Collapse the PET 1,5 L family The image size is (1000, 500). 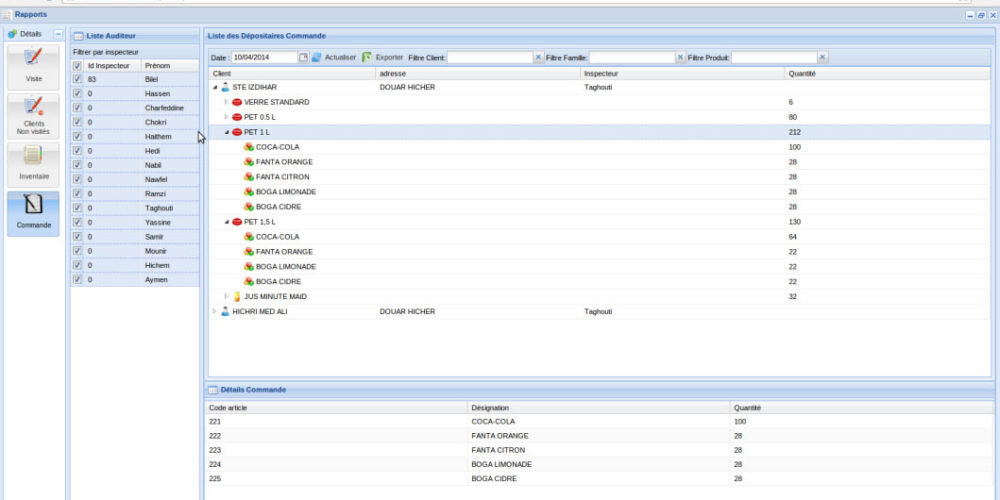pyautogui.click(x=226, y=222)
